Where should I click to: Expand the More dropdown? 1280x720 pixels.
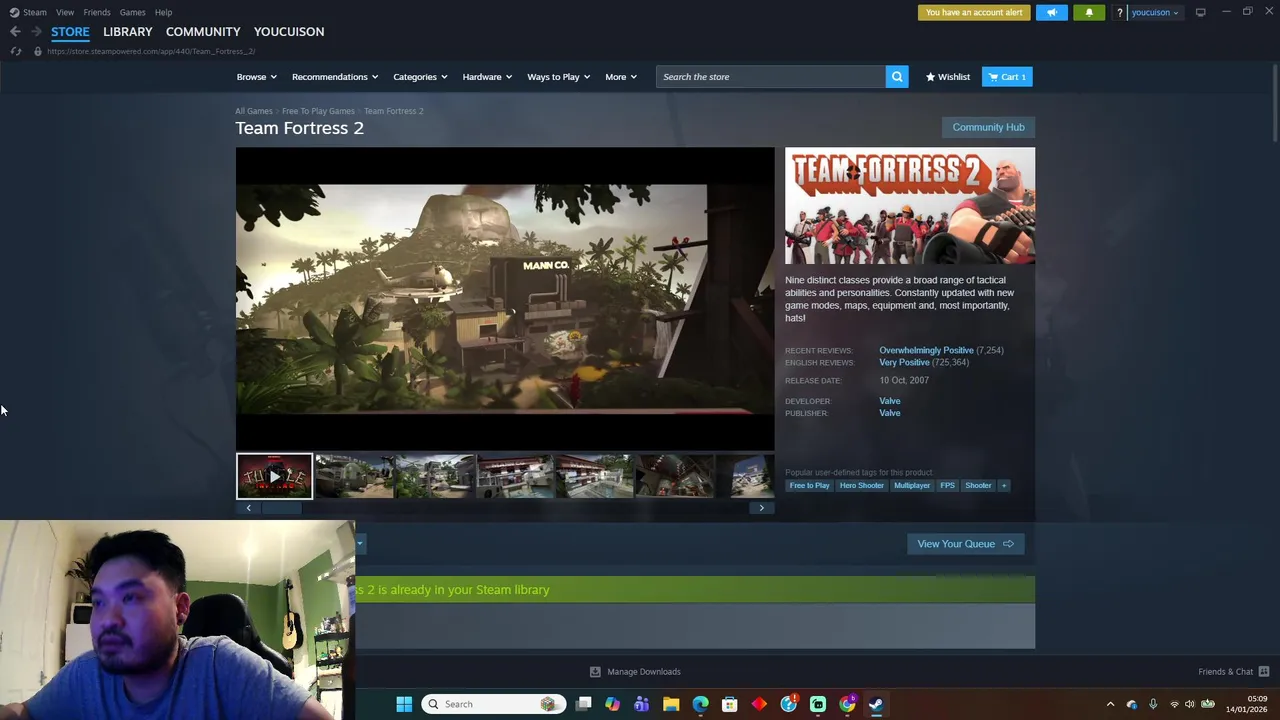tap(620, 77)
